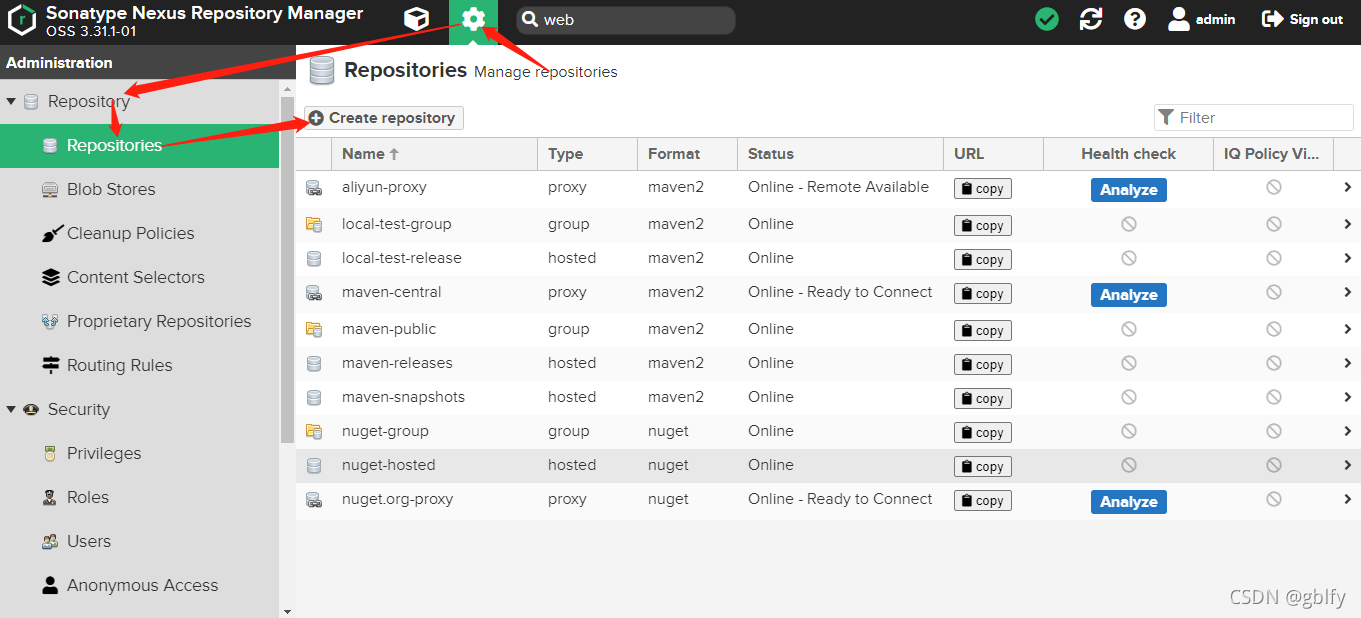Sort table by Type column header
The height and width of the screenshot is (618, 1361).
point(588,154)
